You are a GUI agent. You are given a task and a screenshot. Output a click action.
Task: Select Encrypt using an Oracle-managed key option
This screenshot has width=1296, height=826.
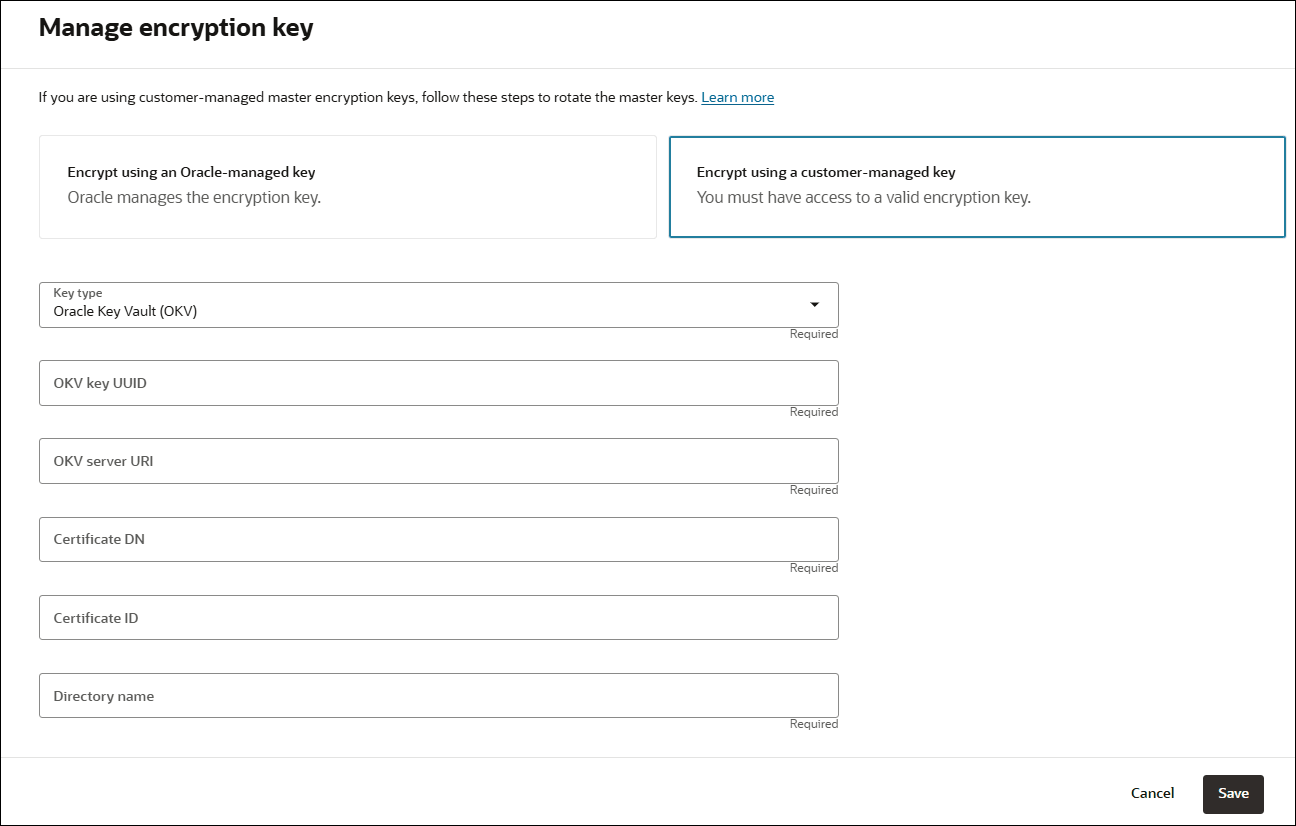pyautogui.click(x=347, y=187)
